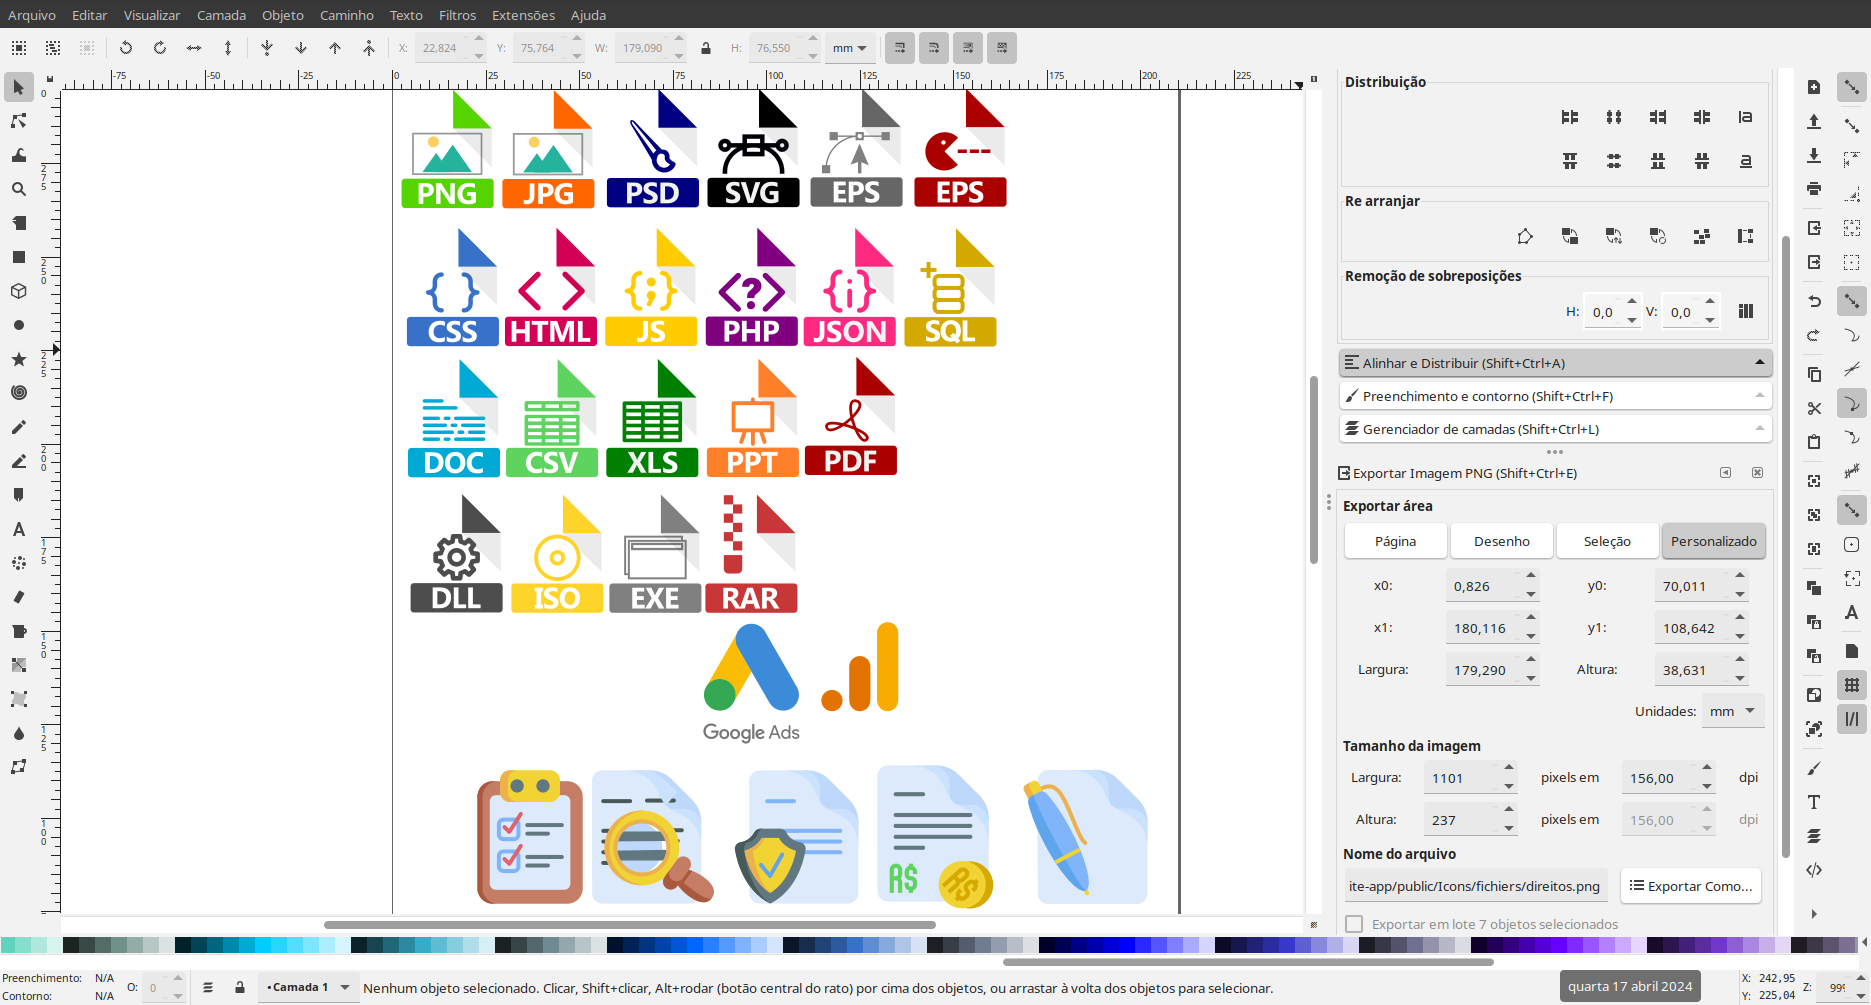Open the Filtros menu
Screen dimensions: 1871x1005
pyautogui.click(x=457, y=15)
